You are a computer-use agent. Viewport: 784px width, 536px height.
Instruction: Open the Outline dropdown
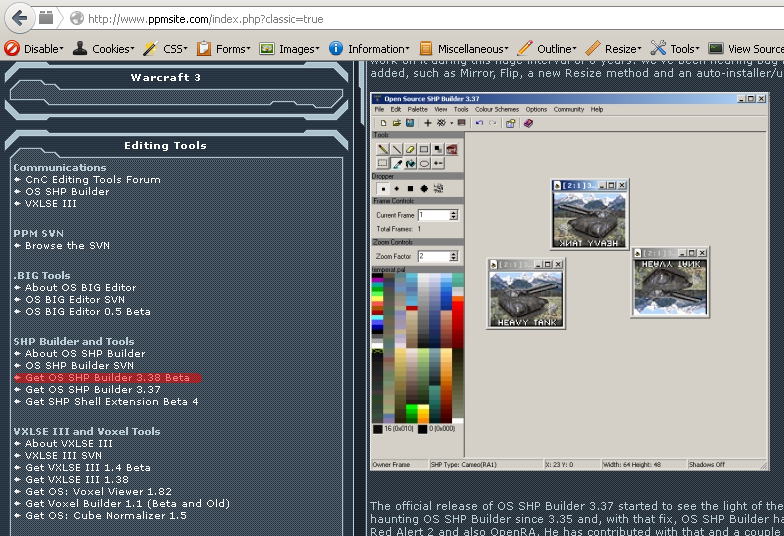(x=547, y=48)
